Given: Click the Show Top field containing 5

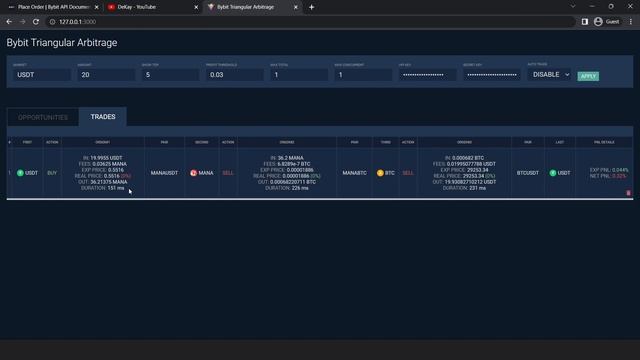Looking at the screenshot, I should click(x=170, y=75).
